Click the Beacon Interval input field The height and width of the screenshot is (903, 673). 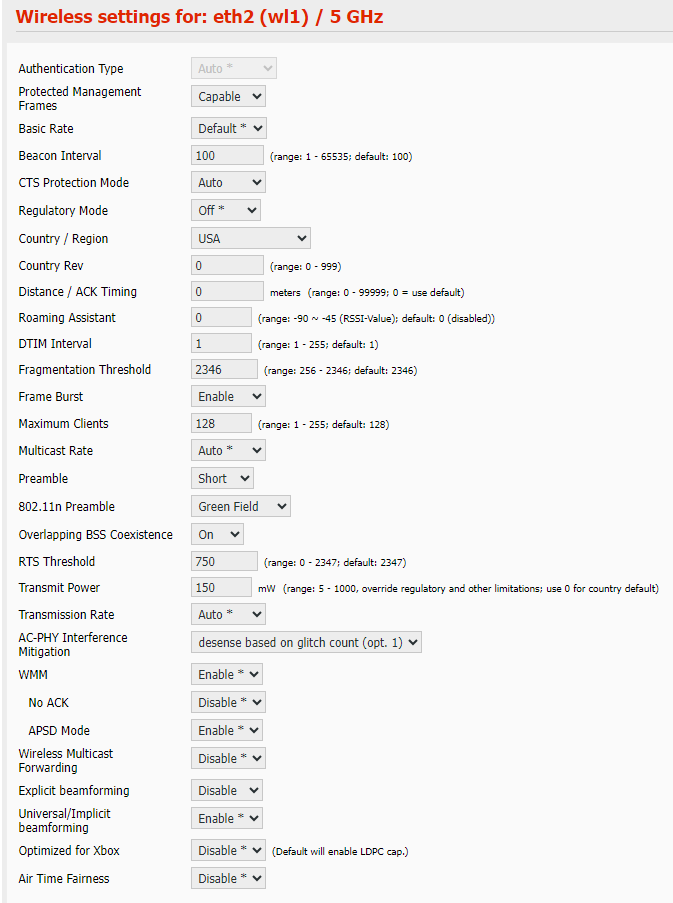pyautogui.click(x=227, y=156)
